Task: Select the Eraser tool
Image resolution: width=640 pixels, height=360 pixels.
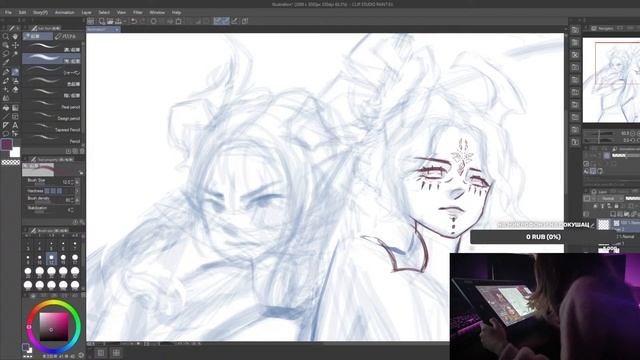Action: tap(16, 89)
